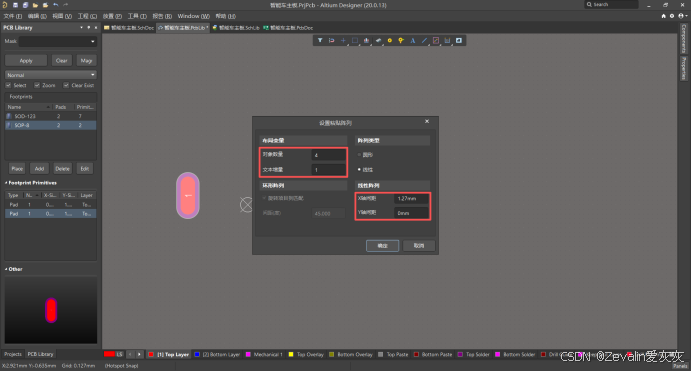Toggle the Clear Exist checkbox

pyautogui.click(x=66, y=85)
